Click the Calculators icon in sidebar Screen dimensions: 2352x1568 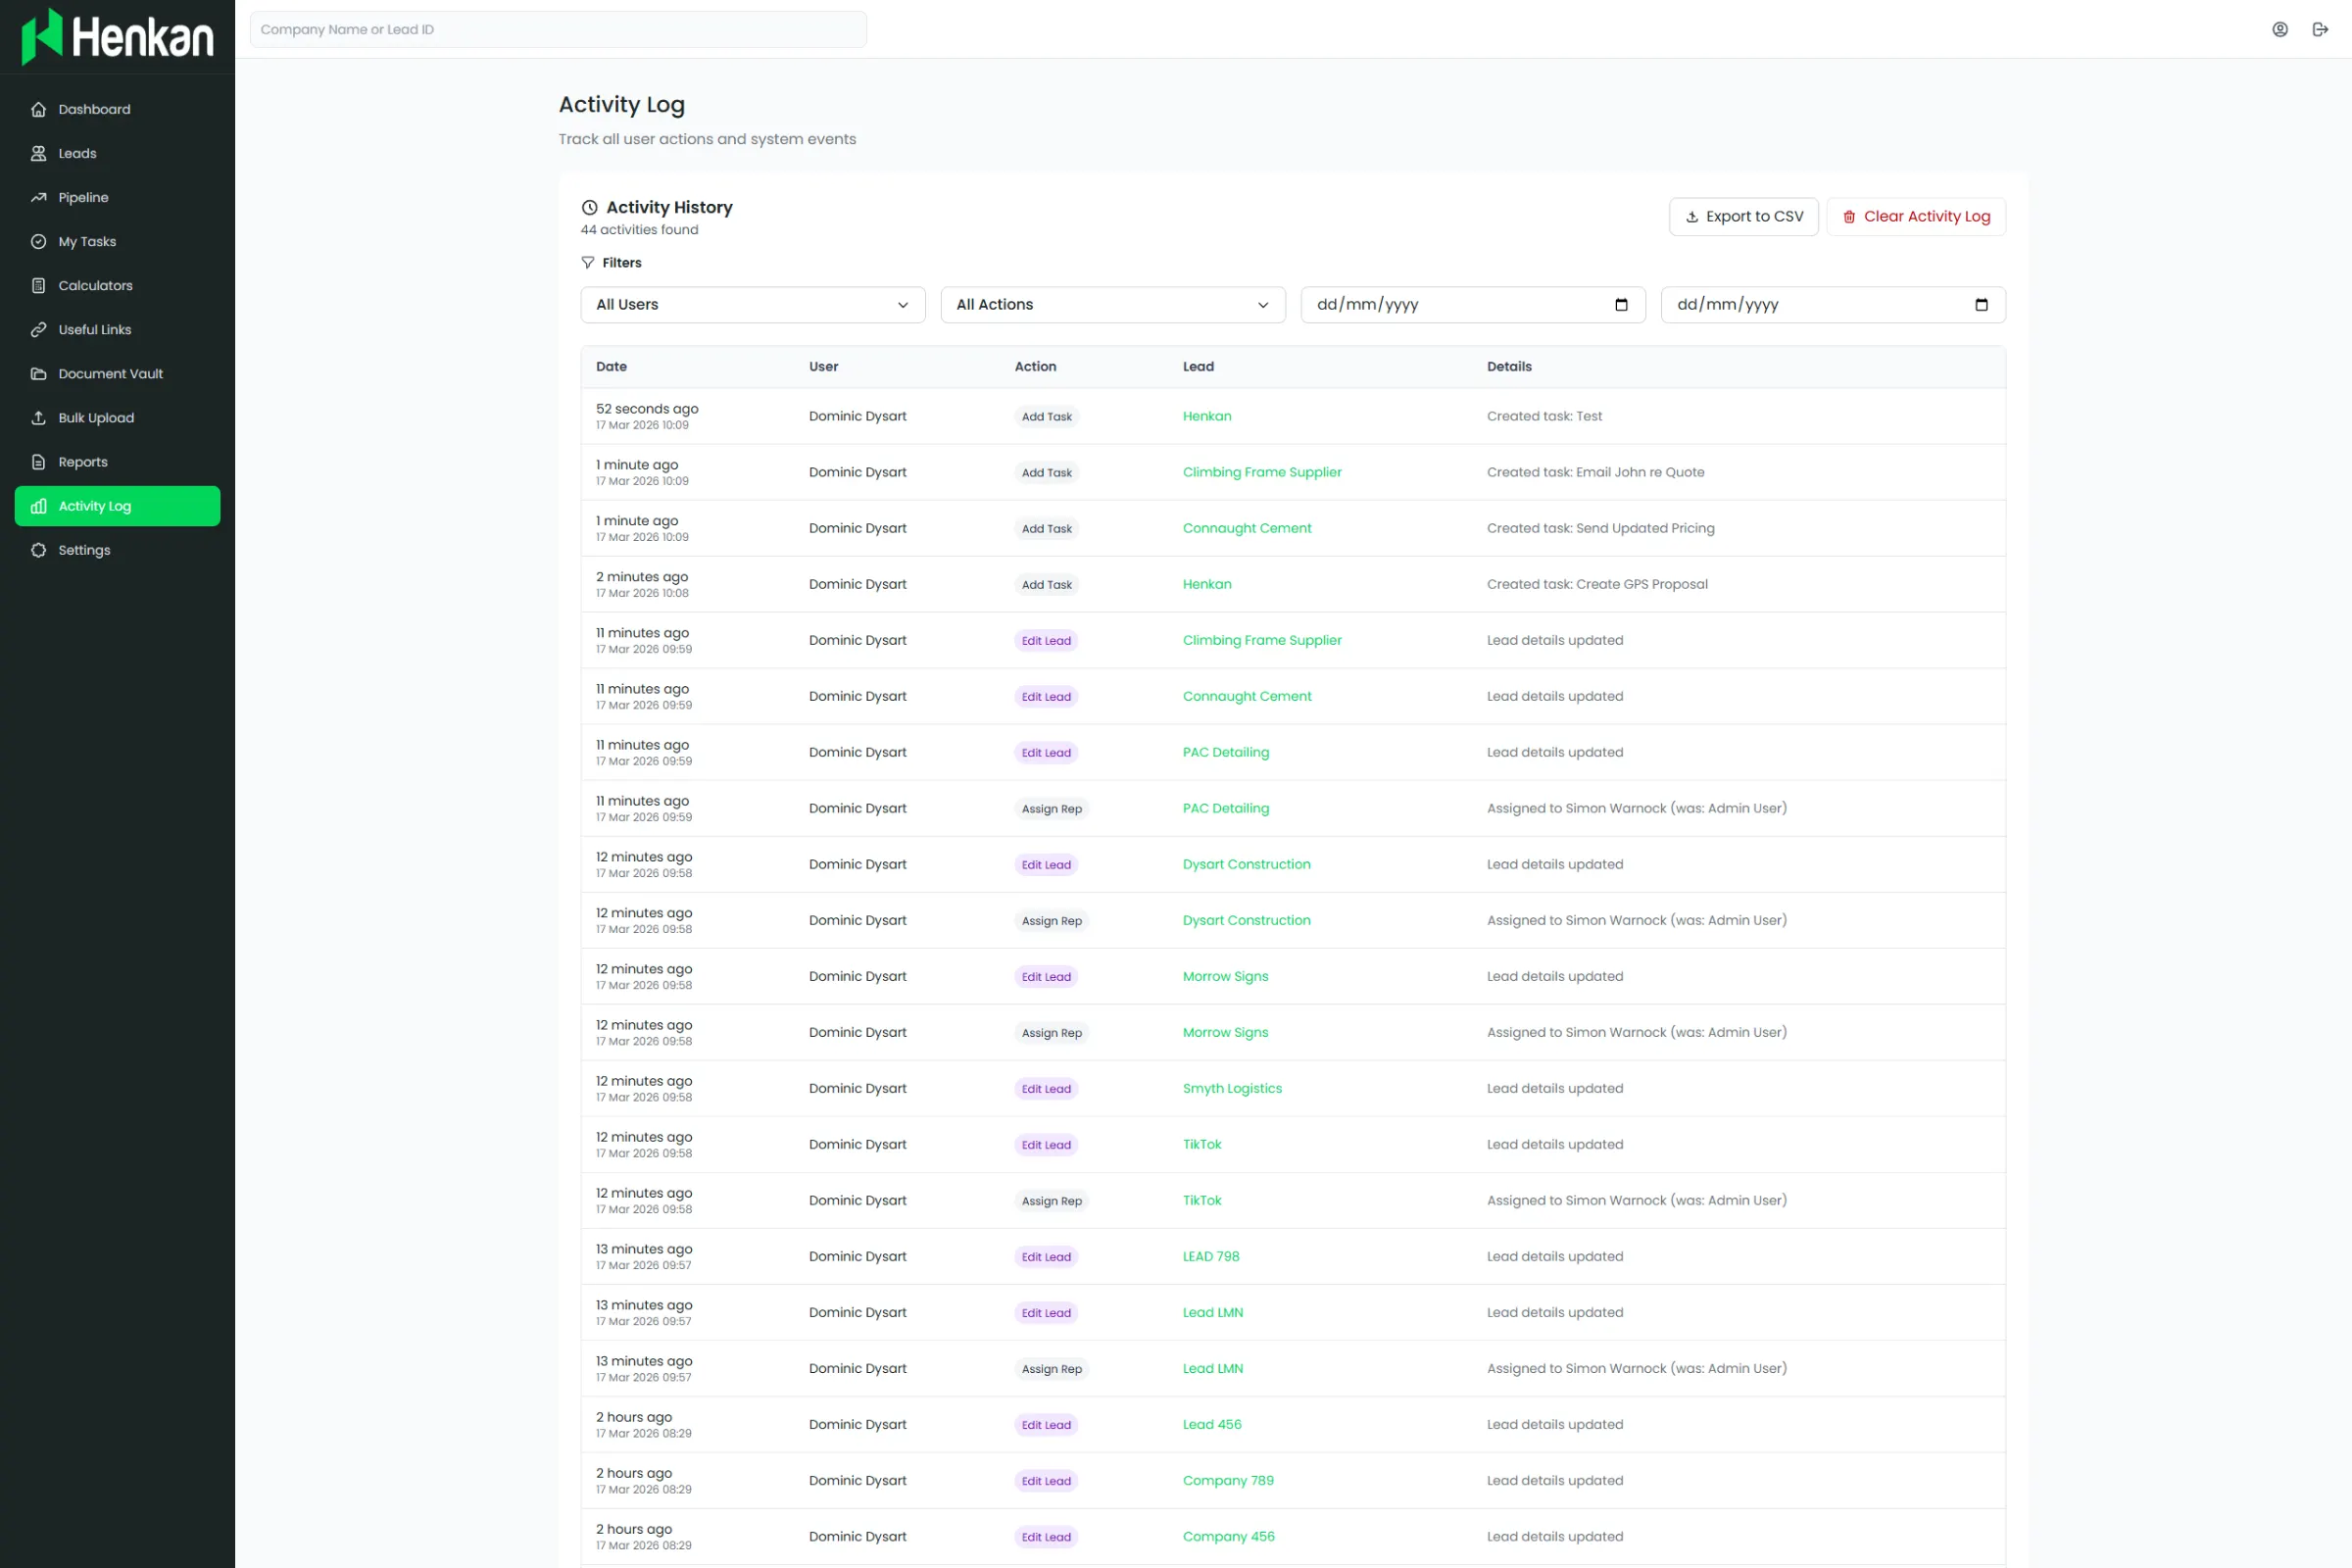coord(39,285)
